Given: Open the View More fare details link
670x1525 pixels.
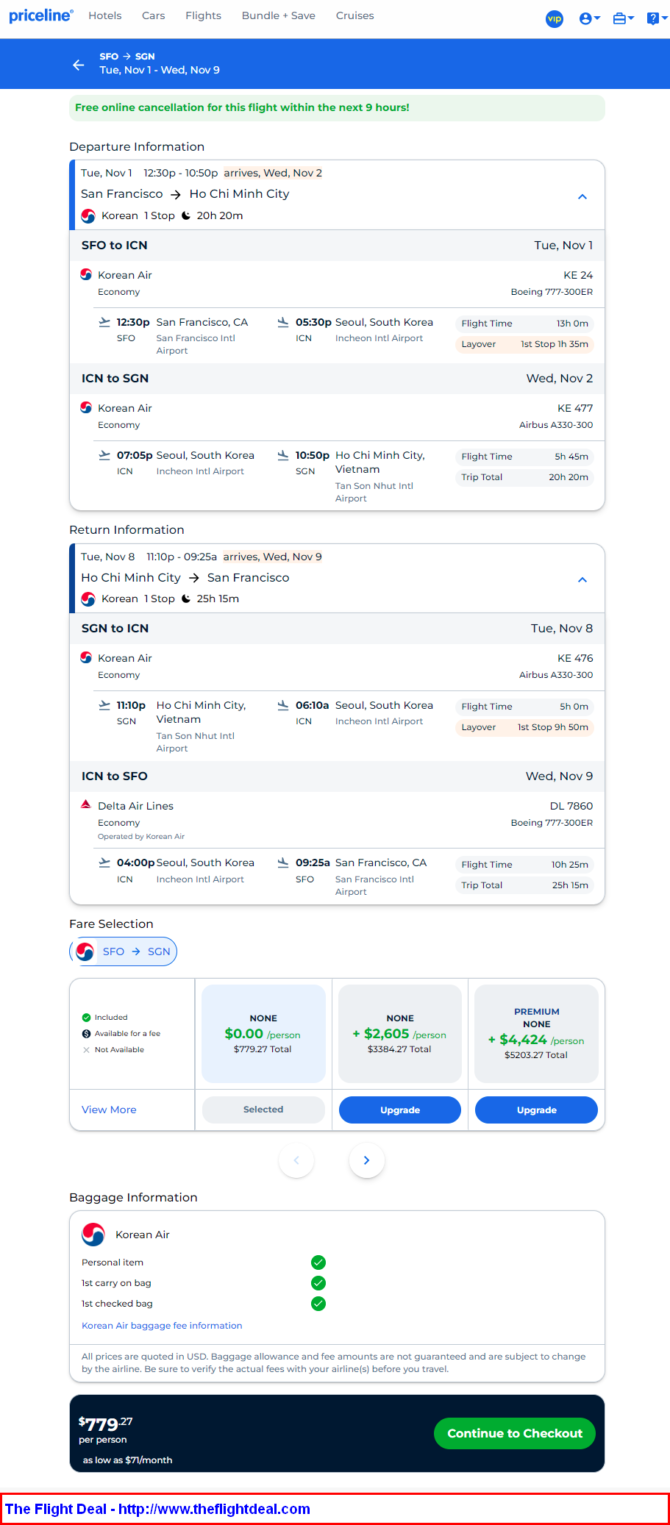Looking at the screenshot, I should tap(109, 1110).
